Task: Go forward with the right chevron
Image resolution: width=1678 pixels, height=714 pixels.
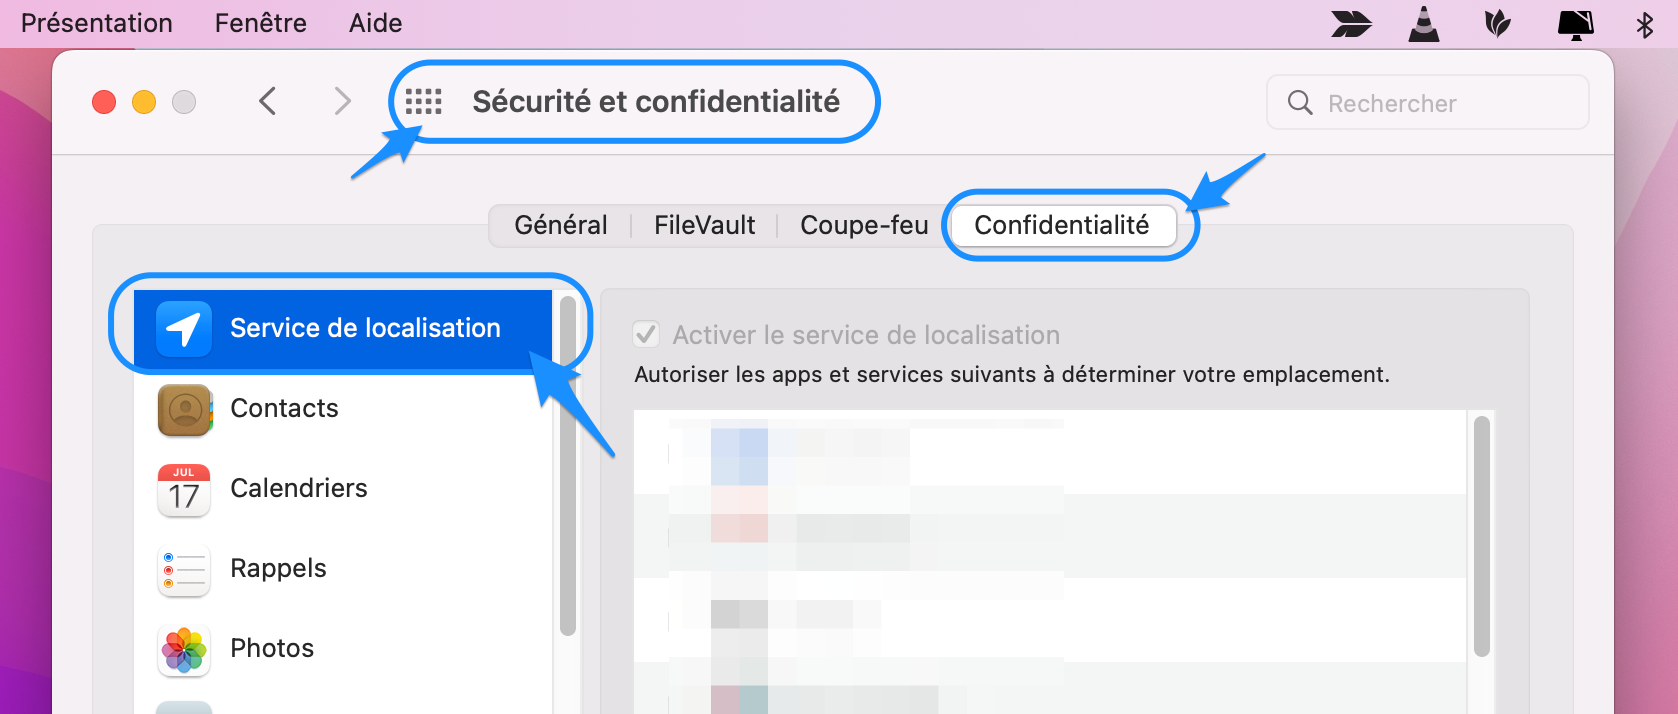Action: click(342, 101)
